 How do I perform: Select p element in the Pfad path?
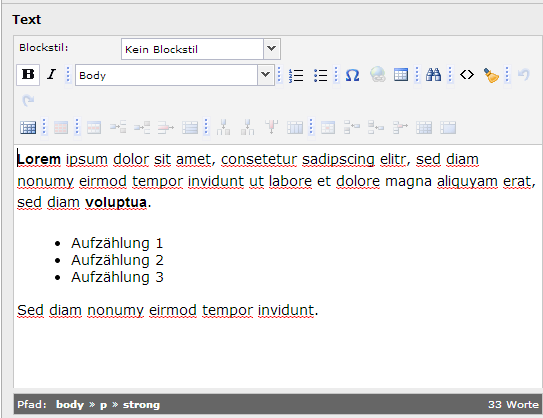(x=103, y=405)
